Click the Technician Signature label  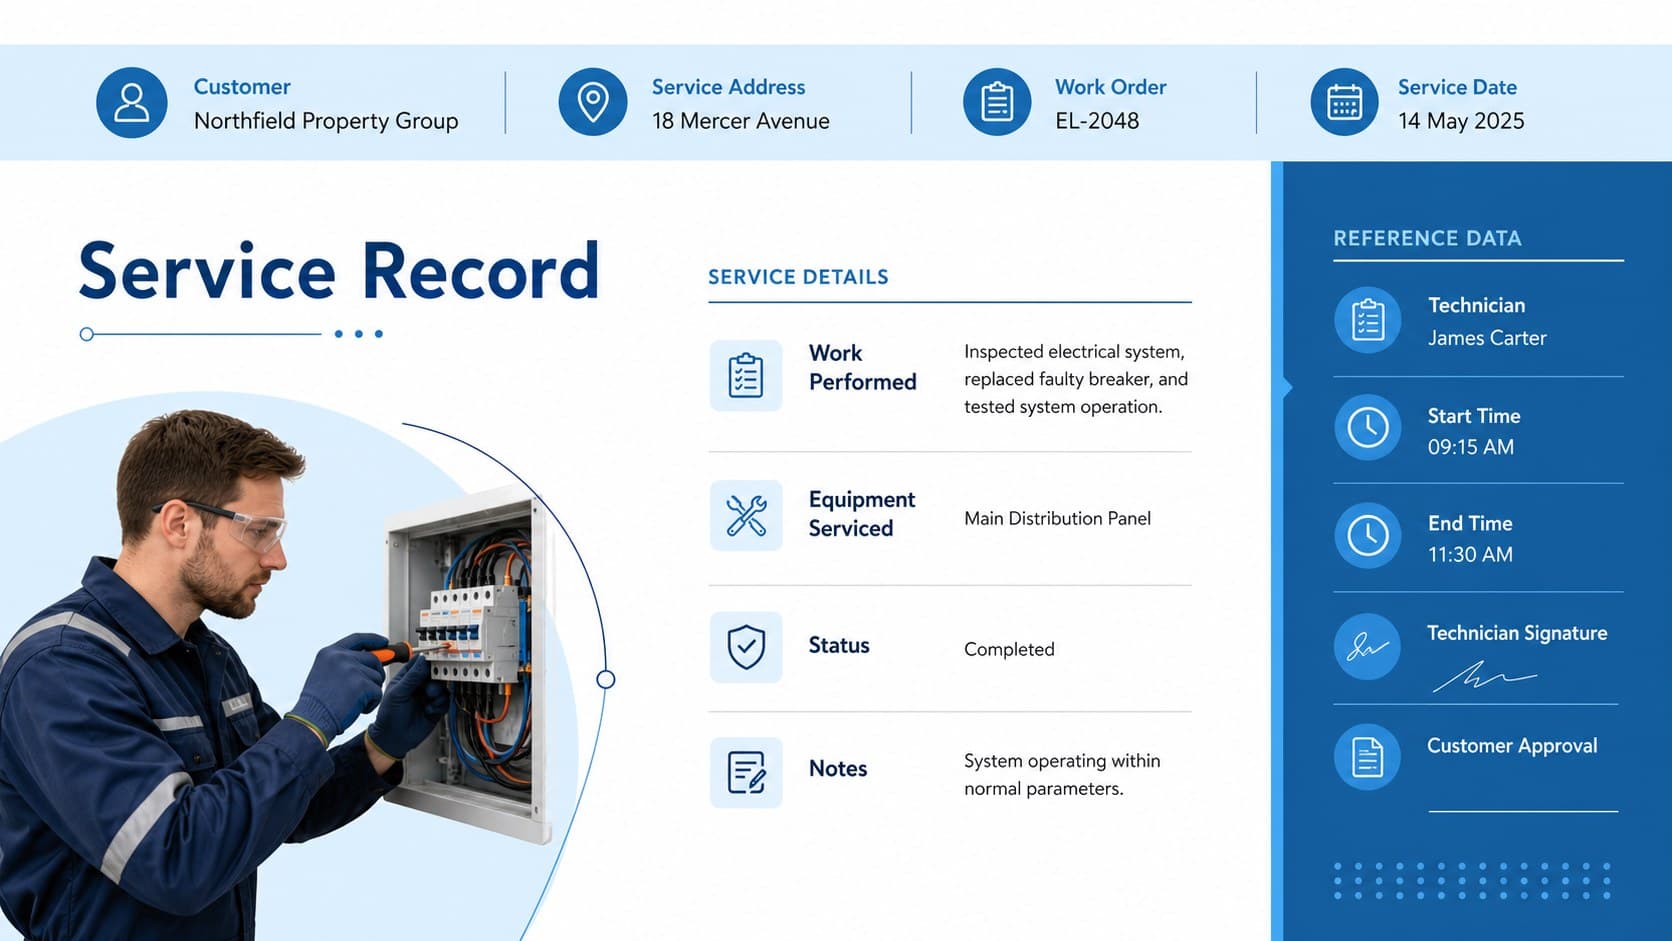tap(1517, 633)
